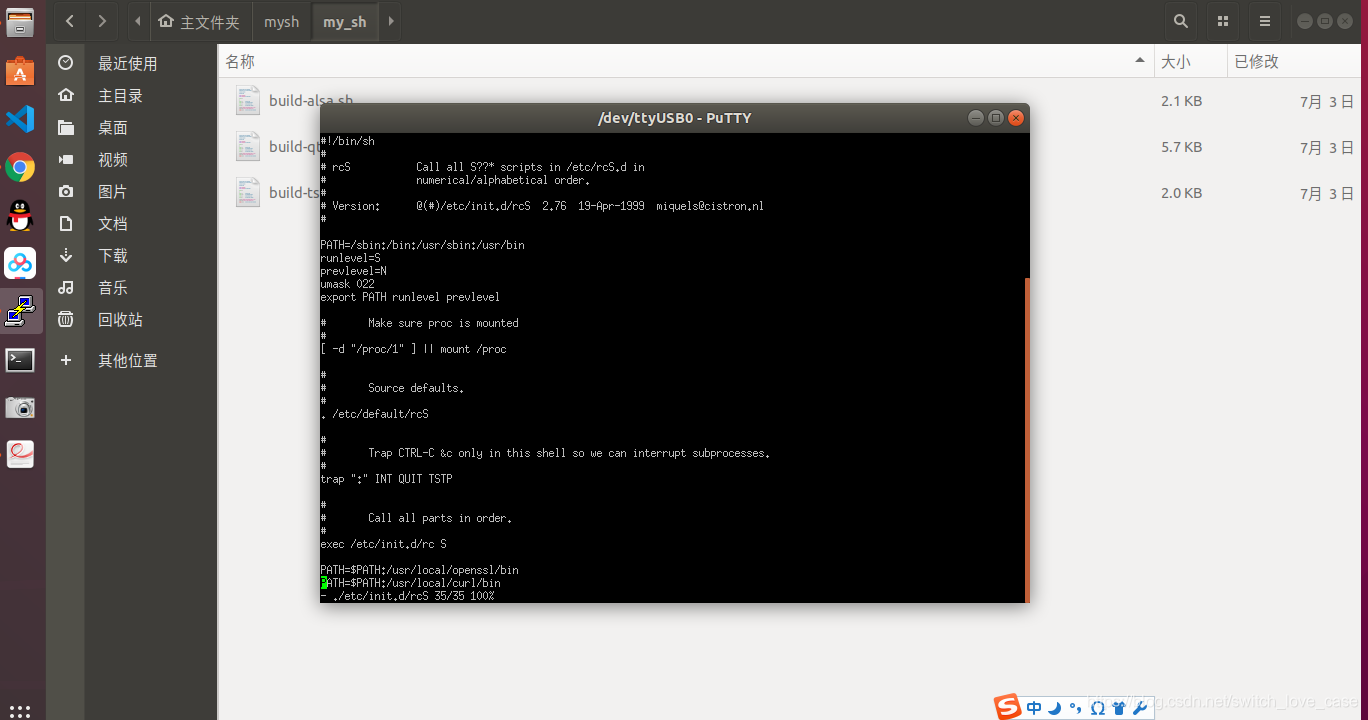Sort files by the Name column header
The height and width of the screenshot is (720, 1368).
click(686, 61)
